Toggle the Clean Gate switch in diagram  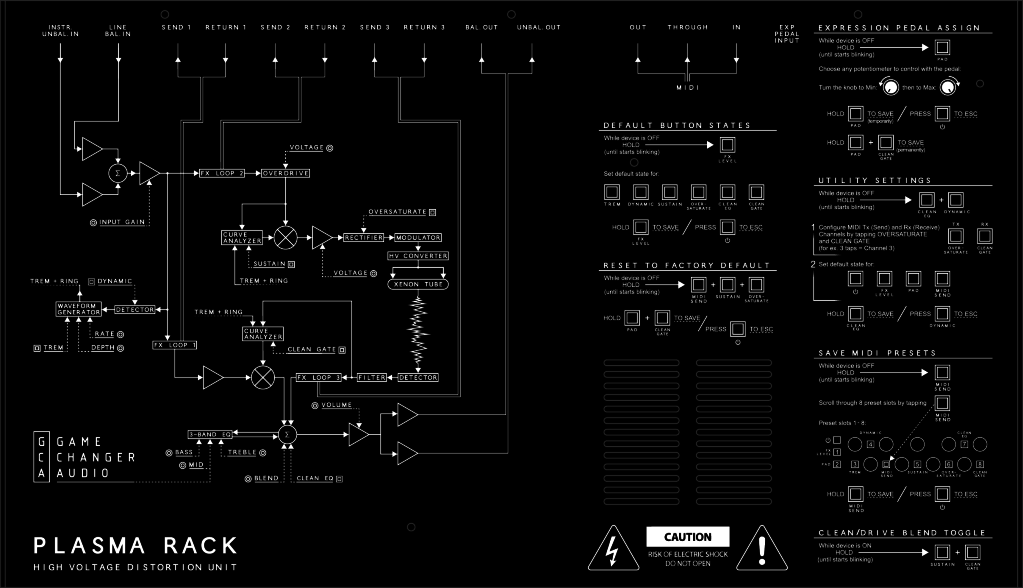pyautogui.click(x=341, y=350)
